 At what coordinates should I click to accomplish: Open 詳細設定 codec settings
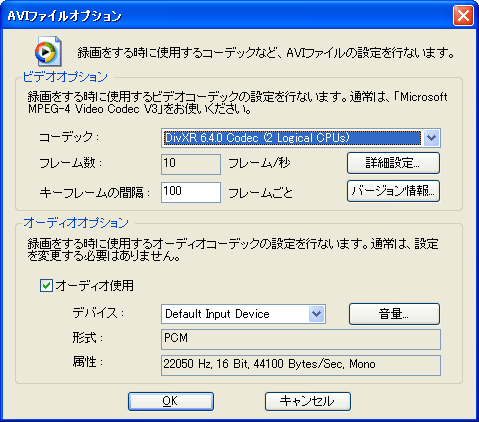(393, 163)
